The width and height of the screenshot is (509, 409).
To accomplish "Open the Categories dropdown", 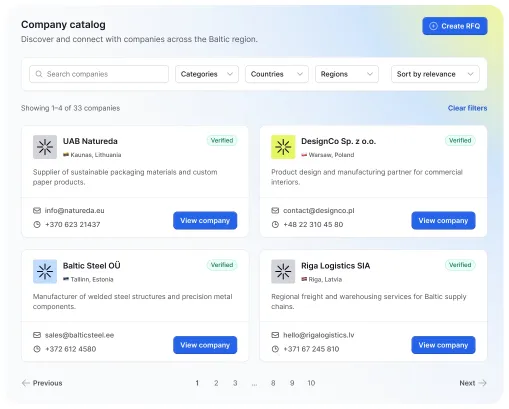I will 207,74.
